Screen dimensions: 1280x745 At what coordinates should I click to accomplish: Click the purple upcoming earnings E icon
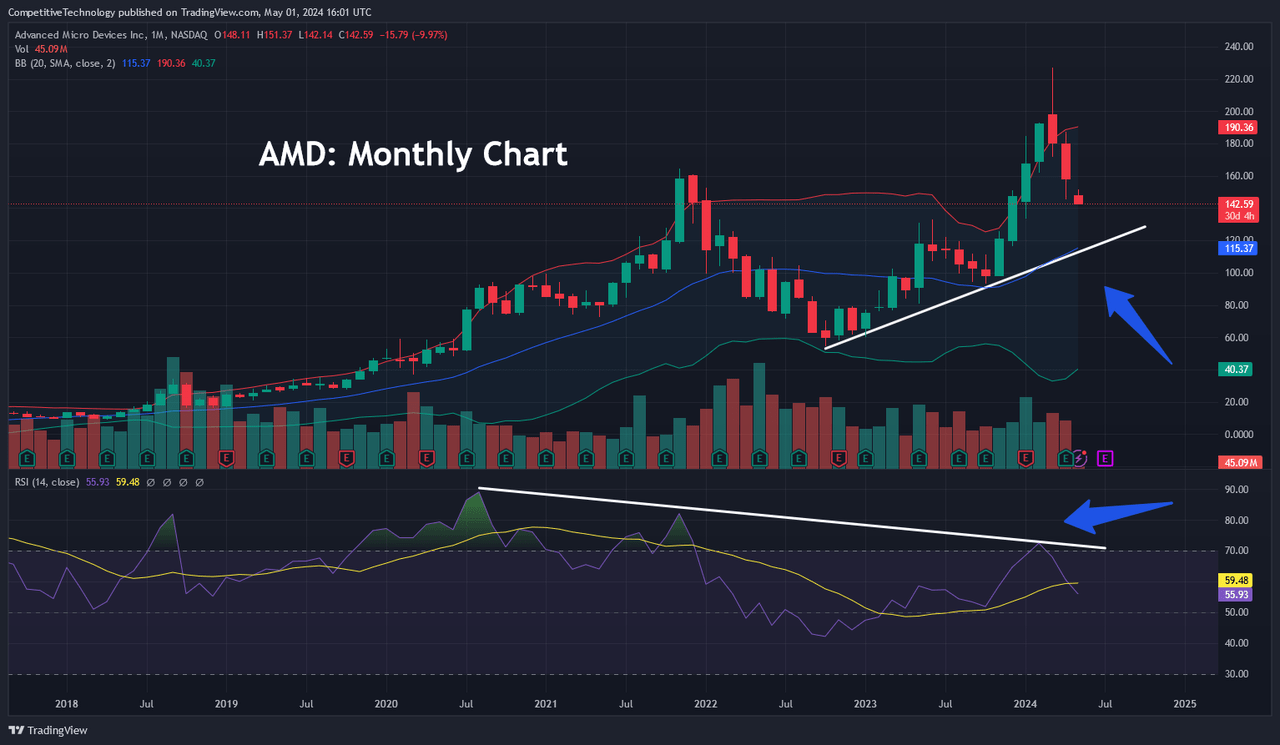coord(1105,458)
